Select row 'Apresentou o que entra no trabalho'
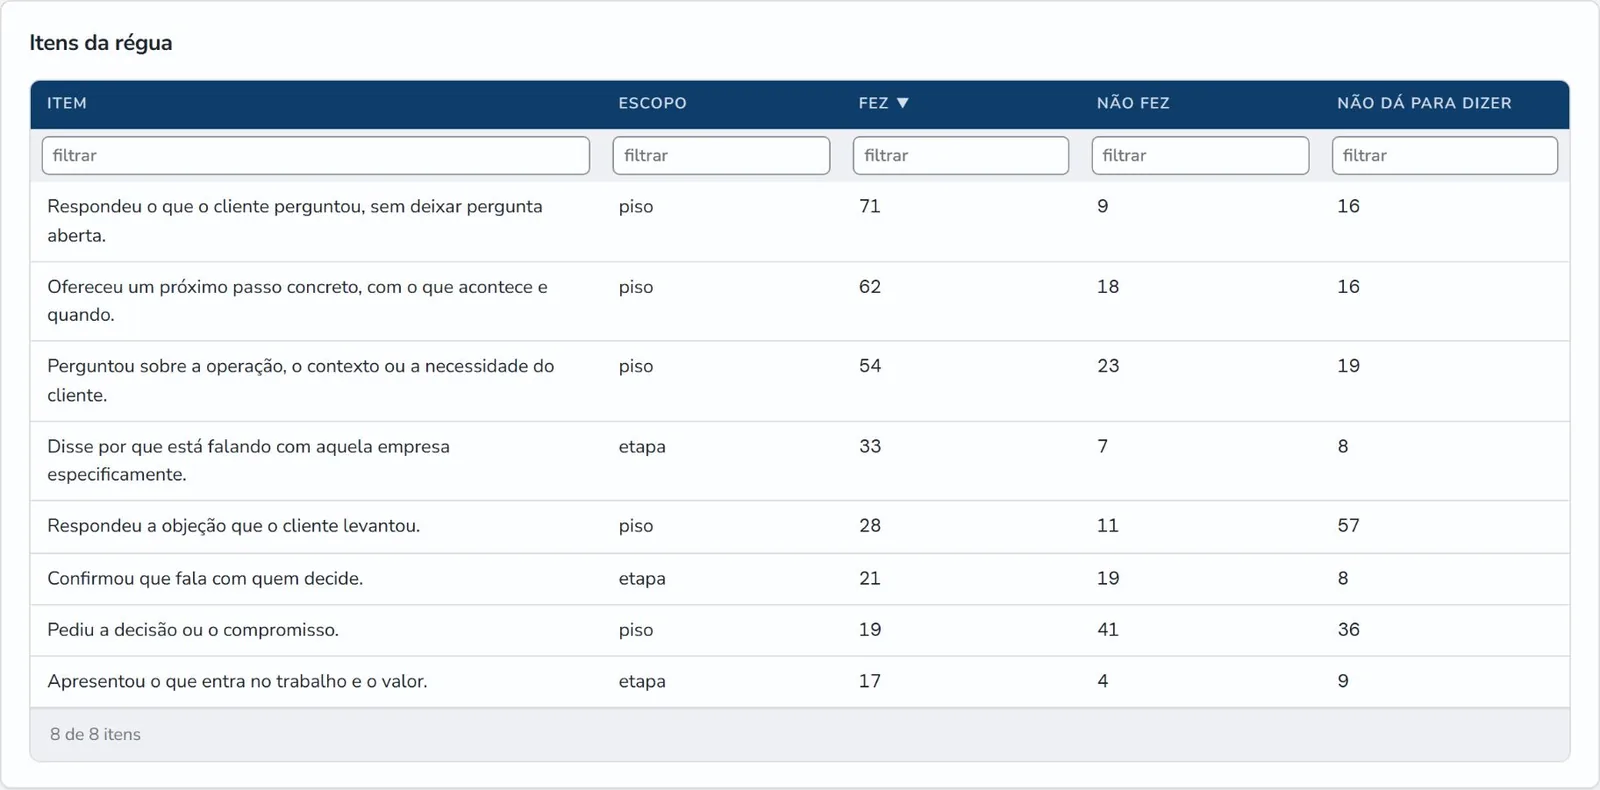1600x790 pixels. (800, 682)
